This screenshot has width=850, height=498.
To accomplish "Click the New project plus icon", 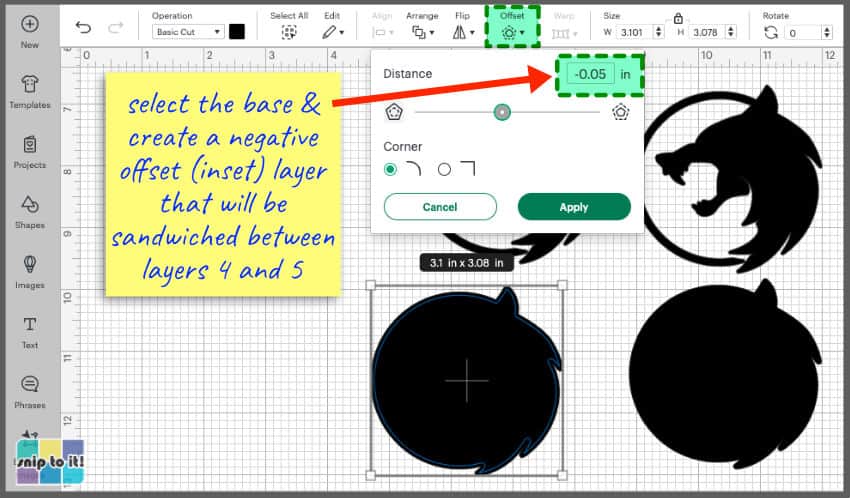I will tap(29, 24).
